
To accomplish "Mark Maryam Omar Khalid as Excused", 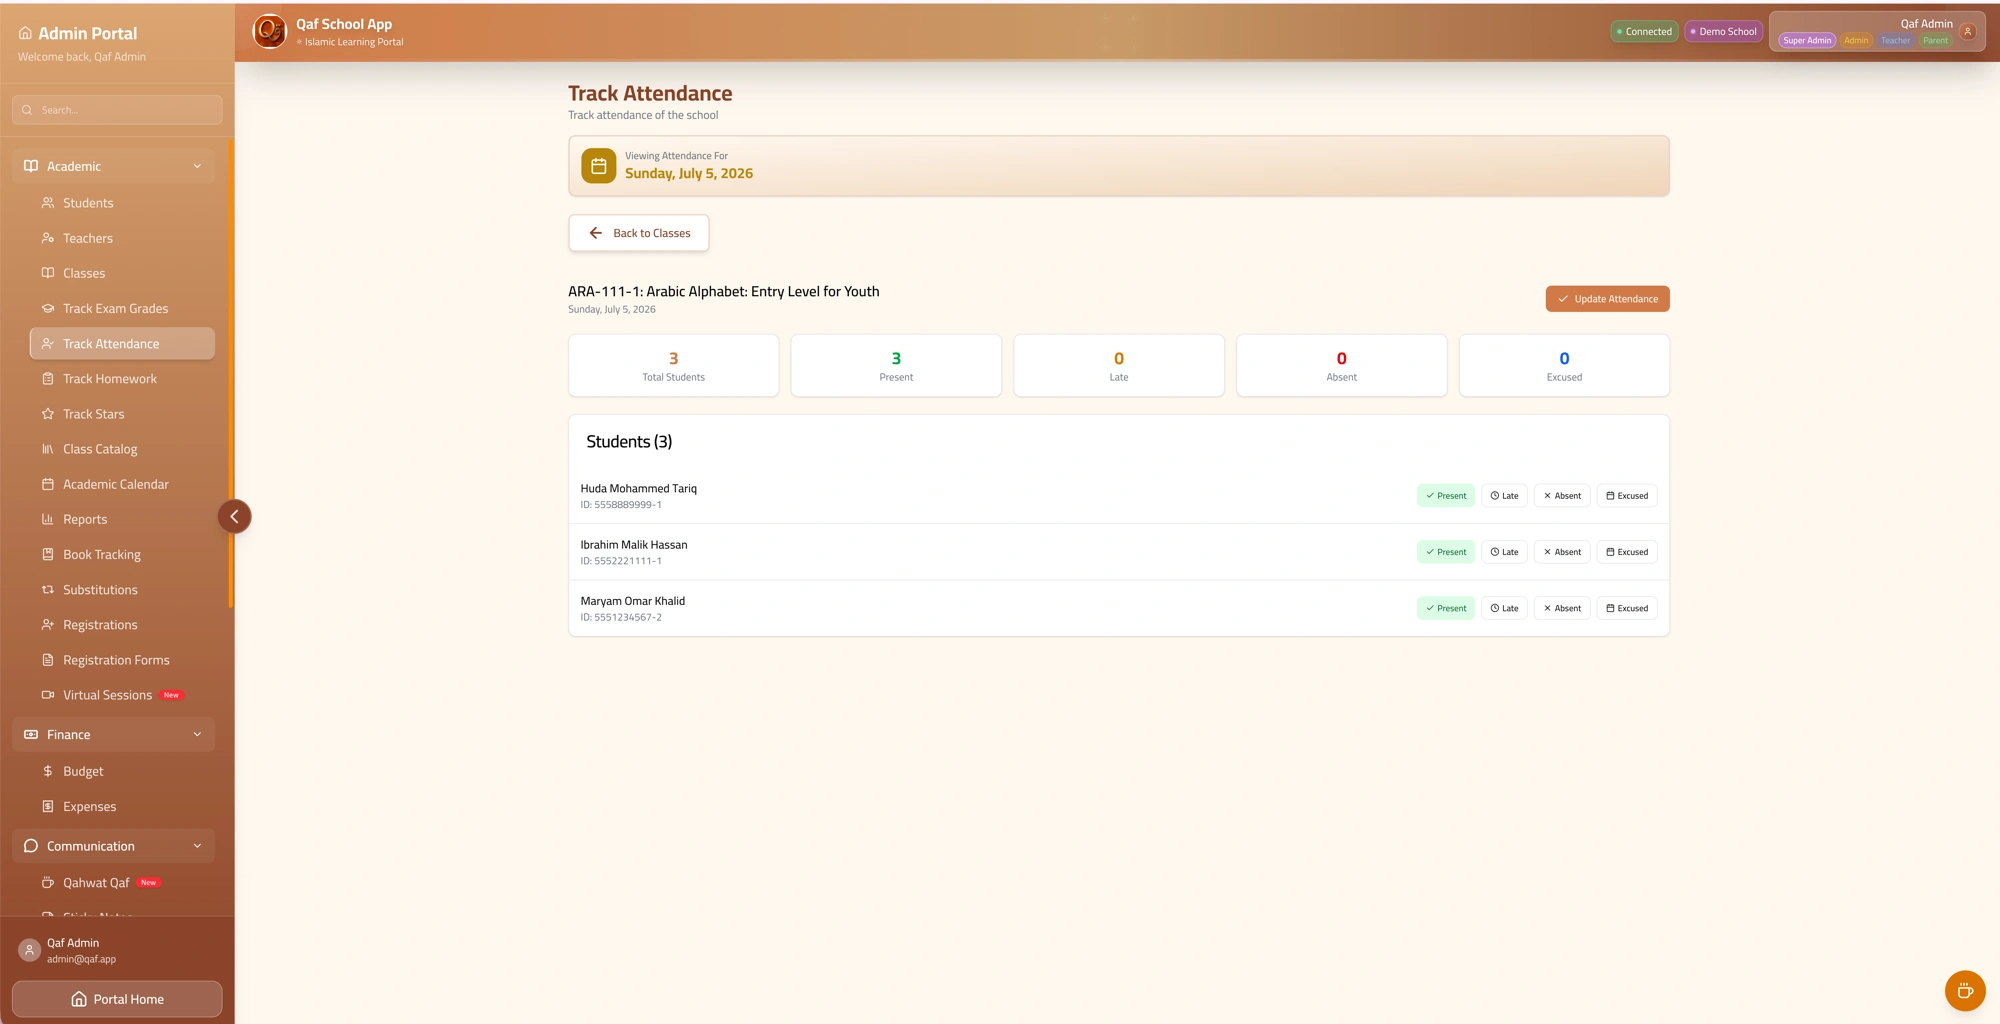I will (1627, 608).
